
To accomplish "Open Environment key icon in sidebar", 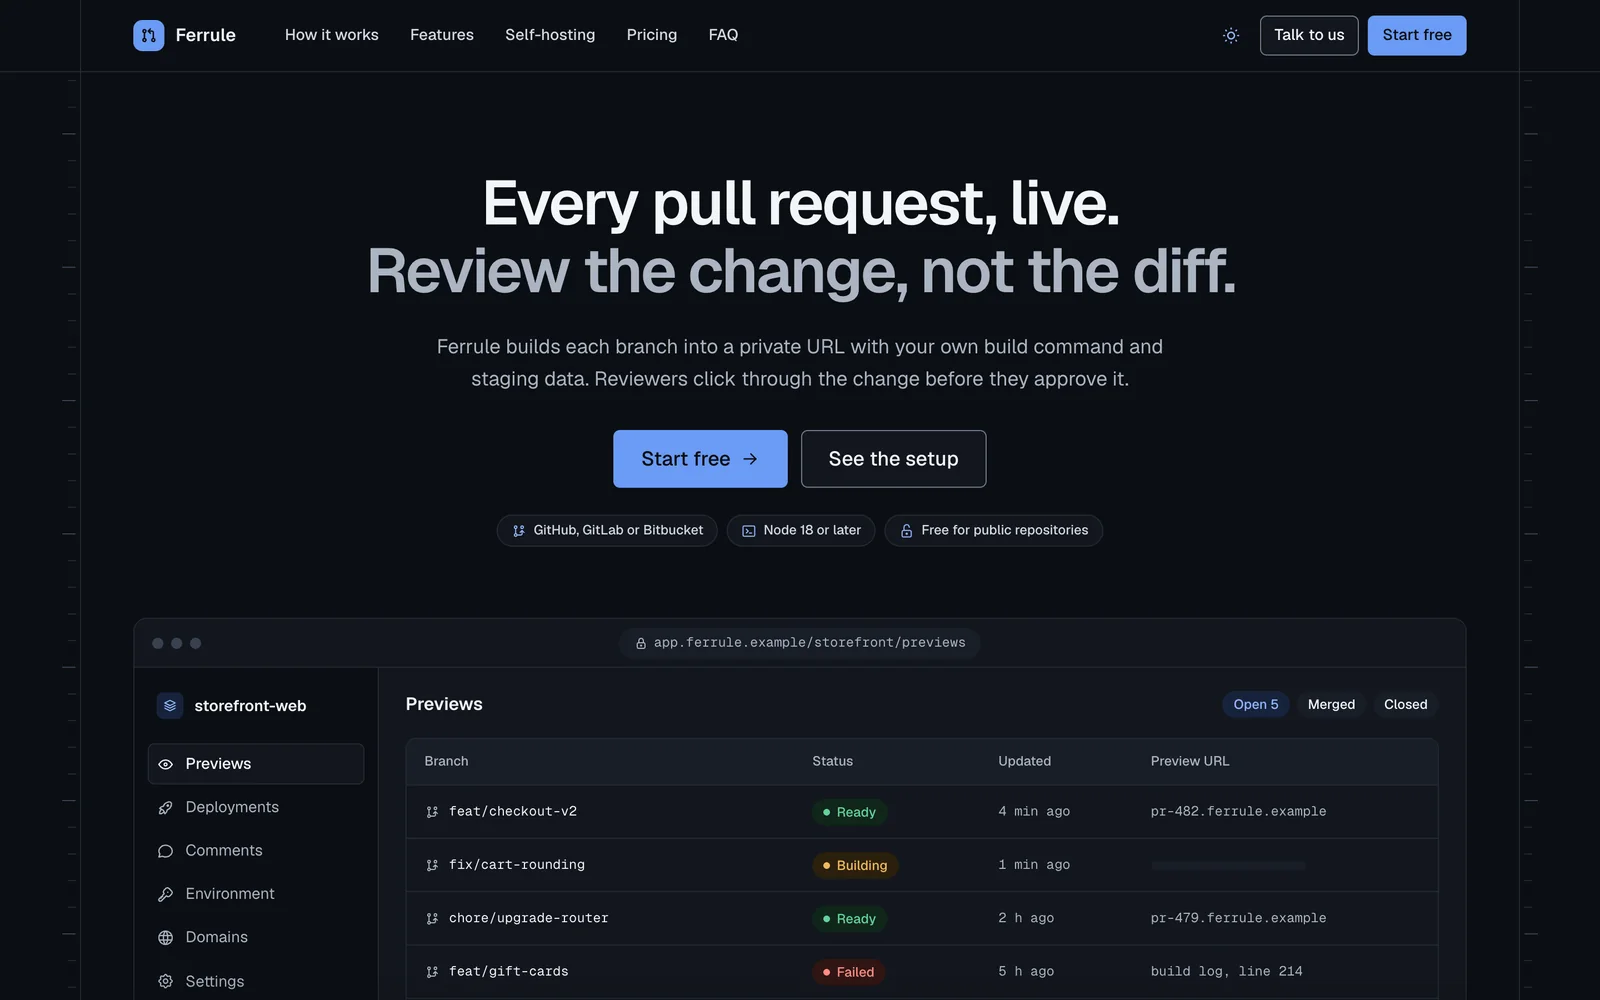I will (x=166, y=894).
